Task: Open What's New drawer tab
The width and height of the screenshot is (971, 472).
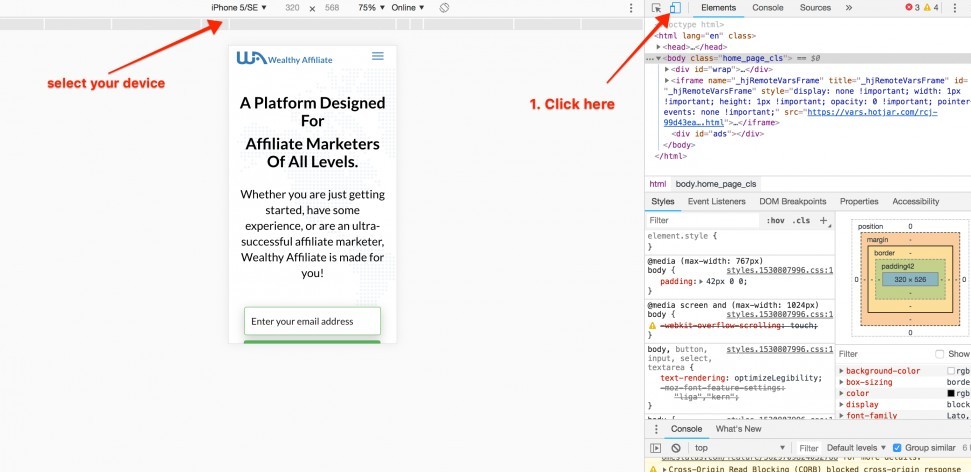Action: pos(738,429)
